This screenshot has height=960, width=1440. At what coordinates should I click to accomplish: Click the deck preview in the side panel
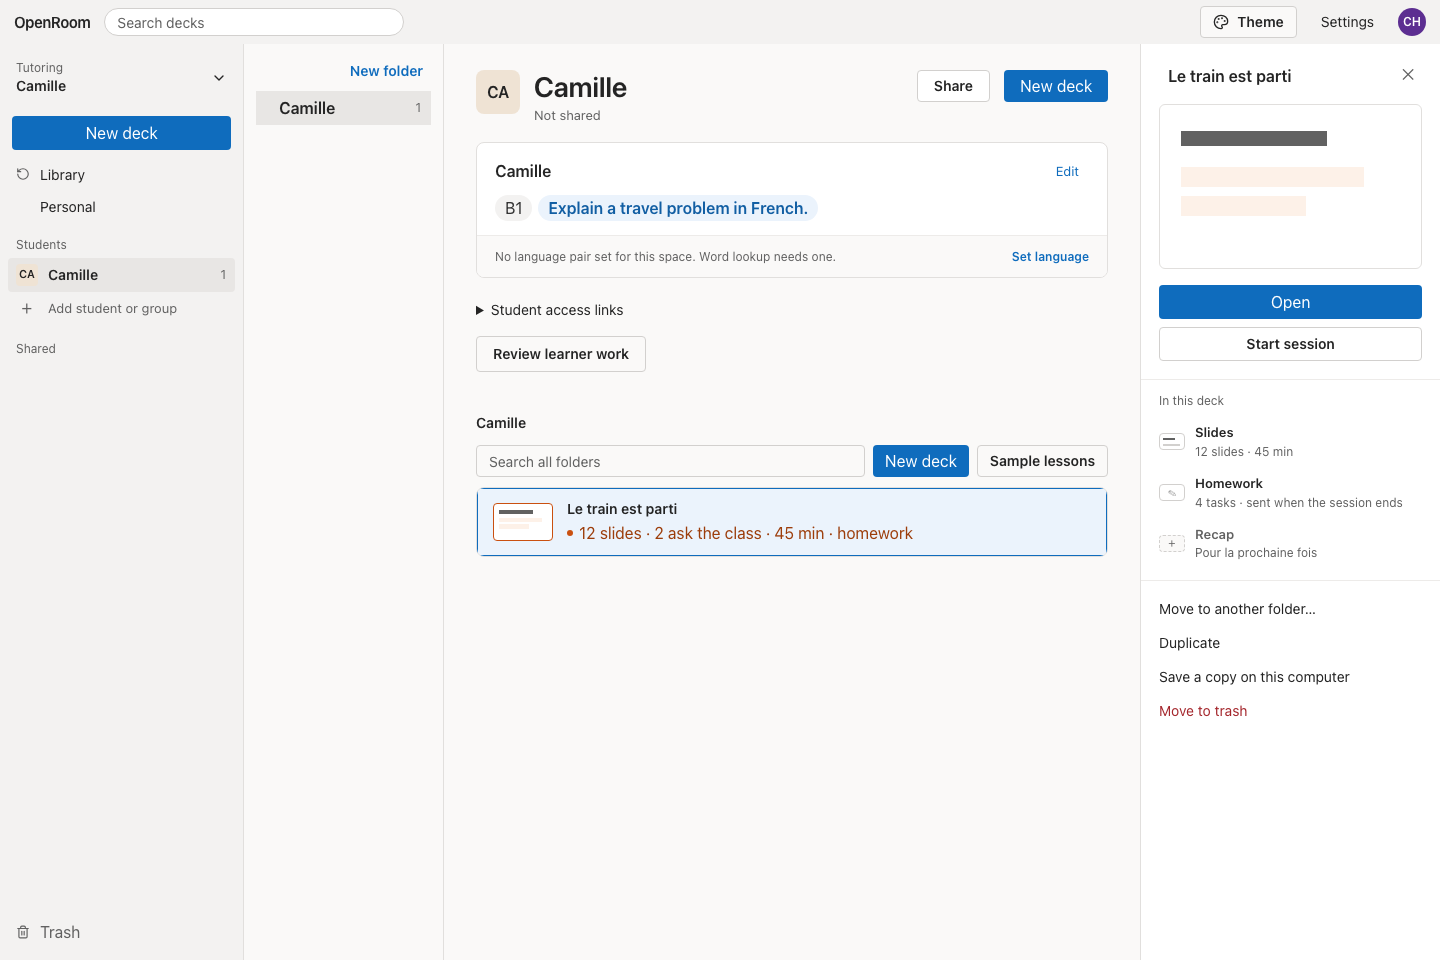(x=1290, y=186)
